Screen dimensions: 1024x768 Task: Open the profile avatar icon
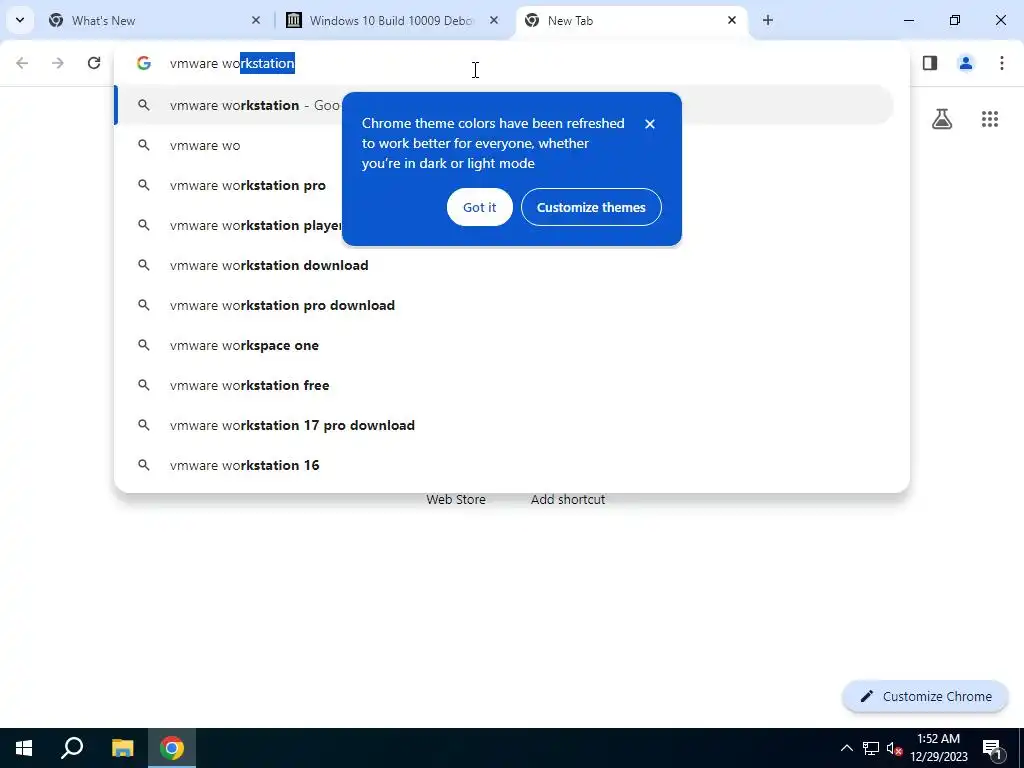tap(965, 63)
